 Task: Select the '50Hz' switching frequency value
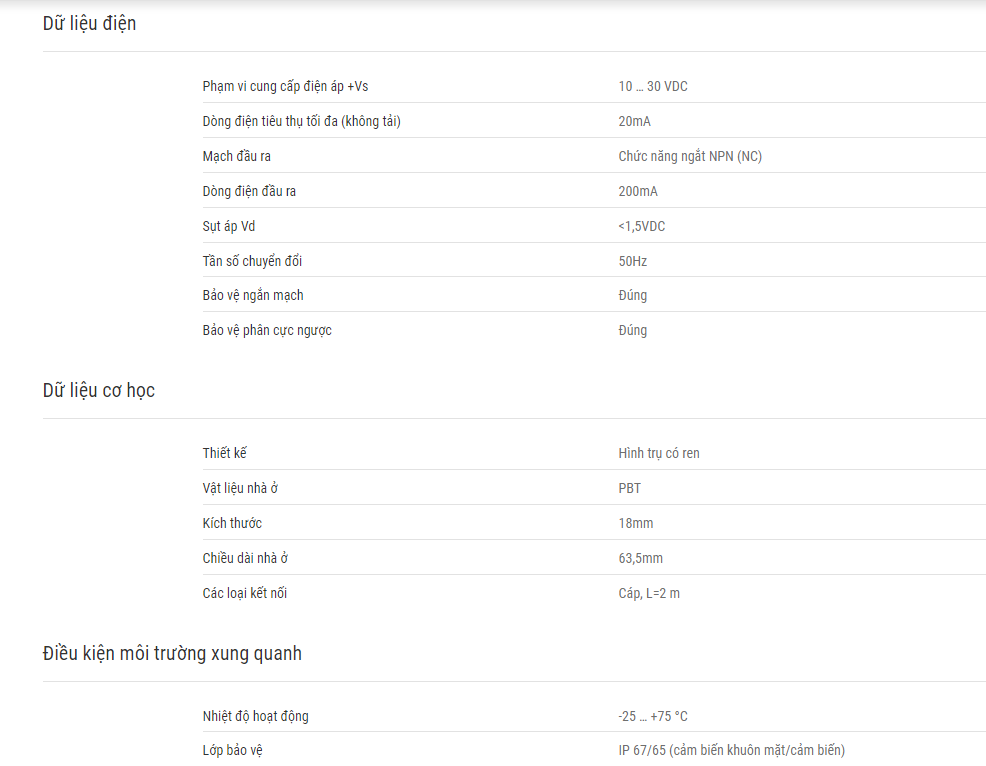click(x=633, y=262)
